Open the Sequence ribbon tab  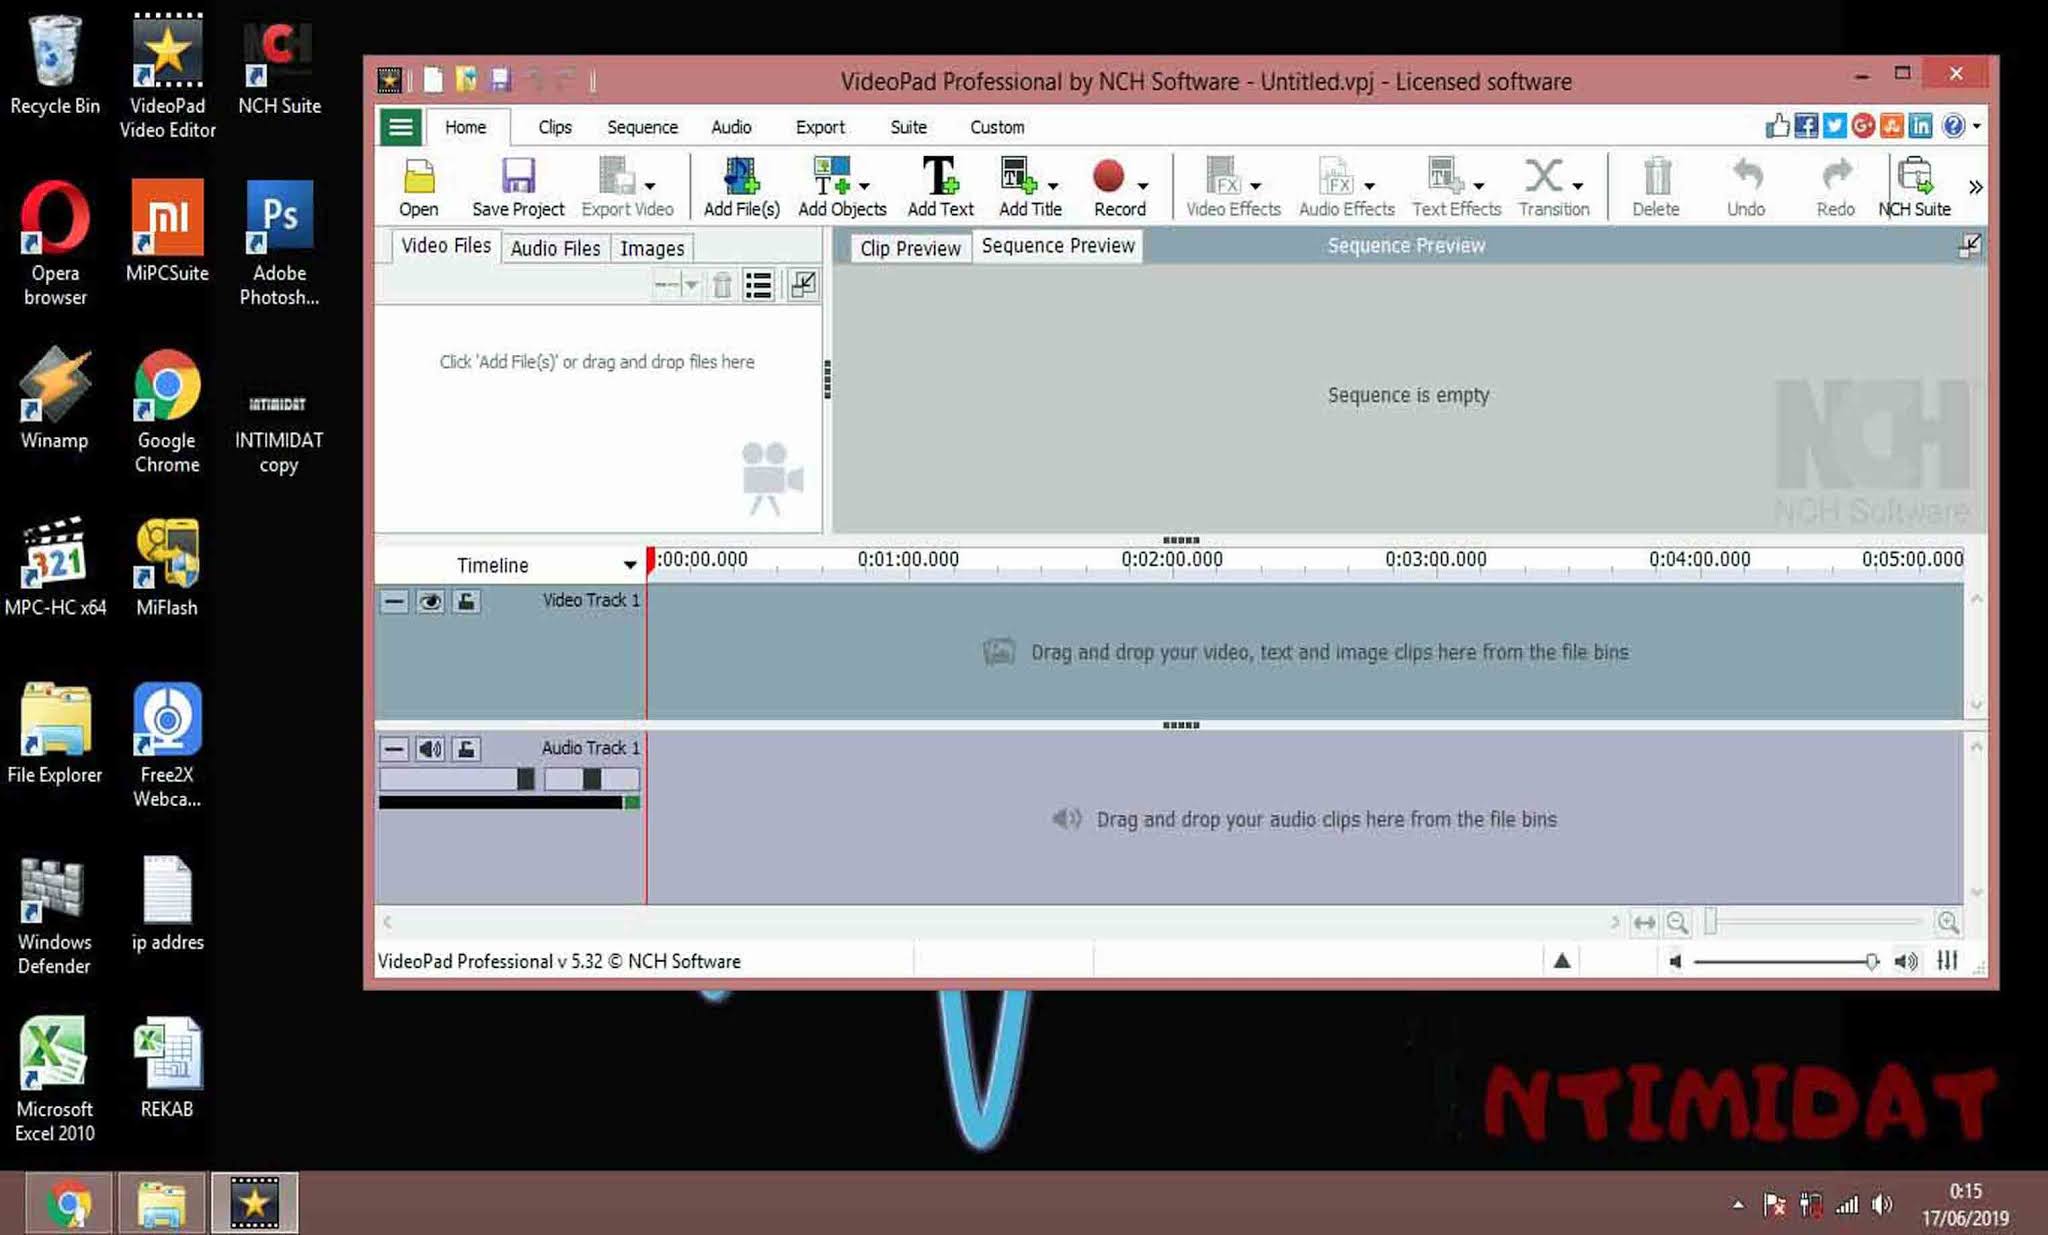pos(642,127)
